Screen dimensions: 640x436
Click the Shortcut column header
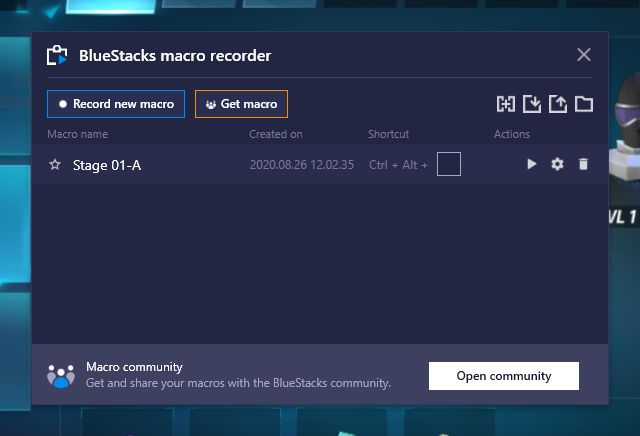point(389,134)
